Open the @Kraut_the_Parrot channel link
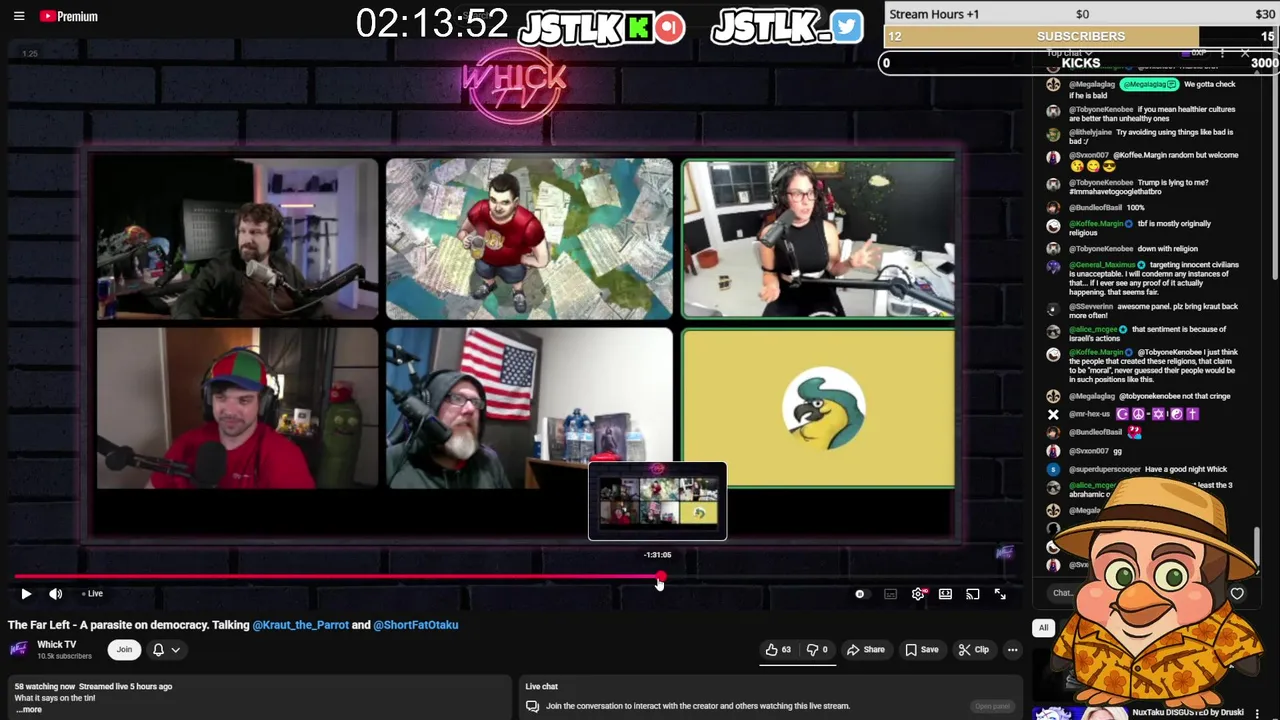The image size is (1280, 720). pos(300,625)
